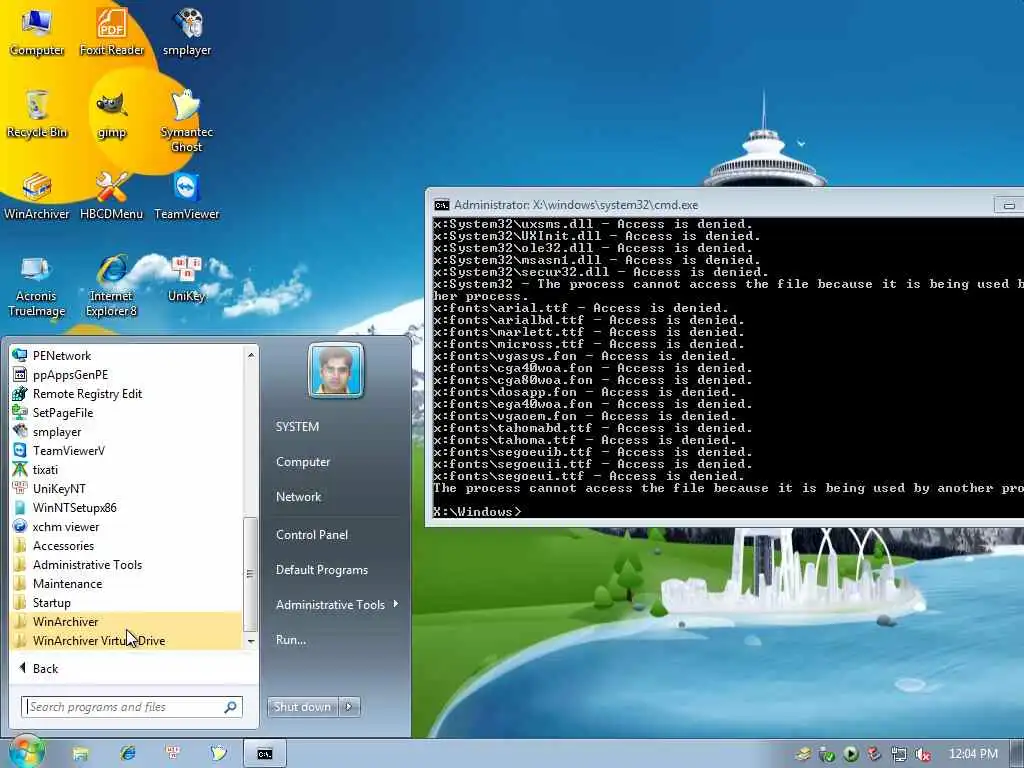1024x768 pixels.
Task: Click programs list scroll up arrow
Action: click(251, 355)
